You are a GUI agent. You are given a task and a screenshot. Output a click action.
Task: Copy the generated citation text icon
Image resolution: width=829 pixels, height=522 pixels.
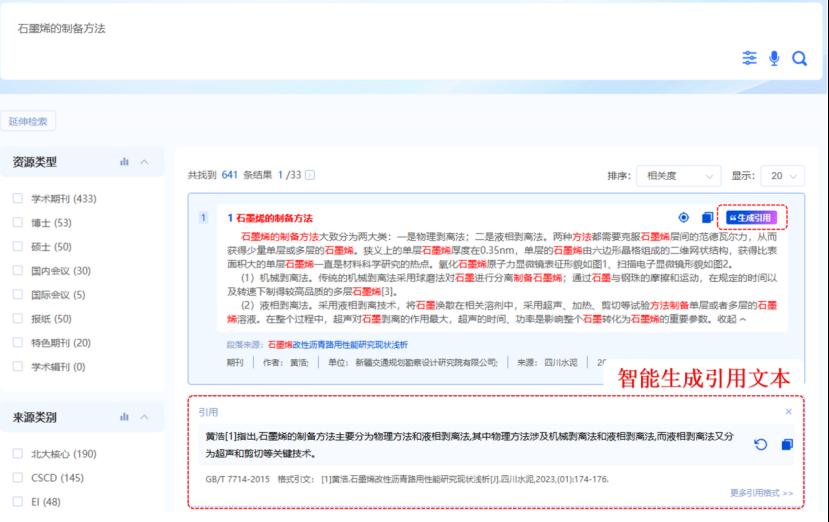[x=787, y=445]
